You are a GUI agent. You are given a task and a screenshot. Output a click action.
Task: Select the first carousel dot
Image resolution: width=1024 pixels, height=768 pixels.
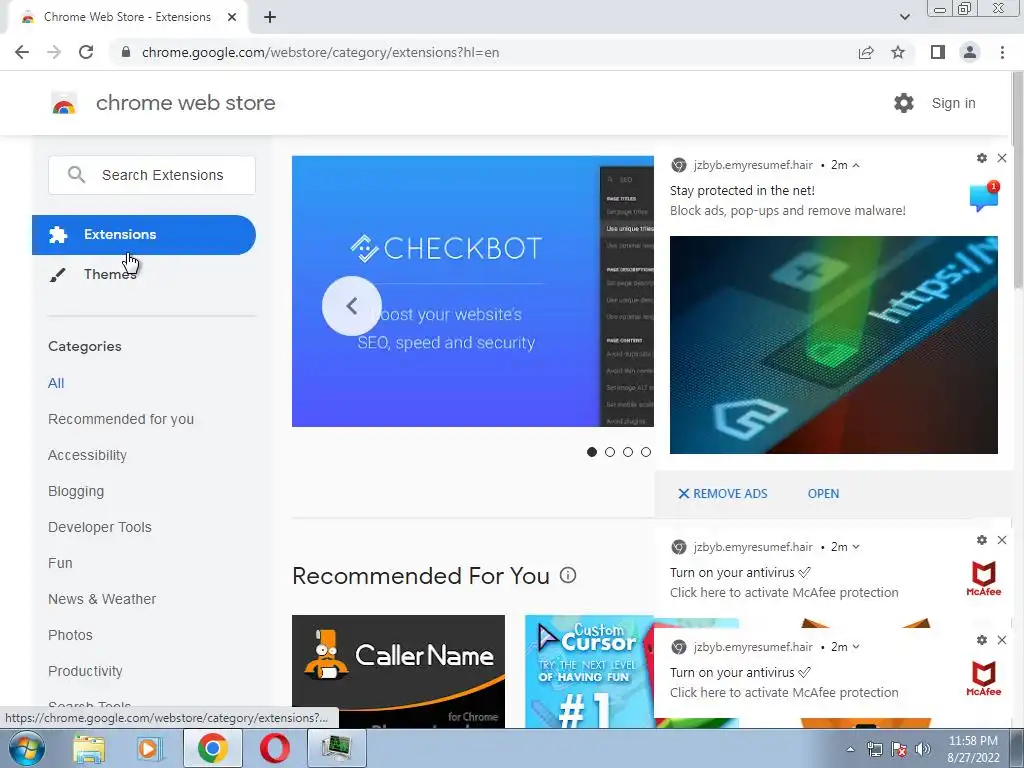click(592, 452)
